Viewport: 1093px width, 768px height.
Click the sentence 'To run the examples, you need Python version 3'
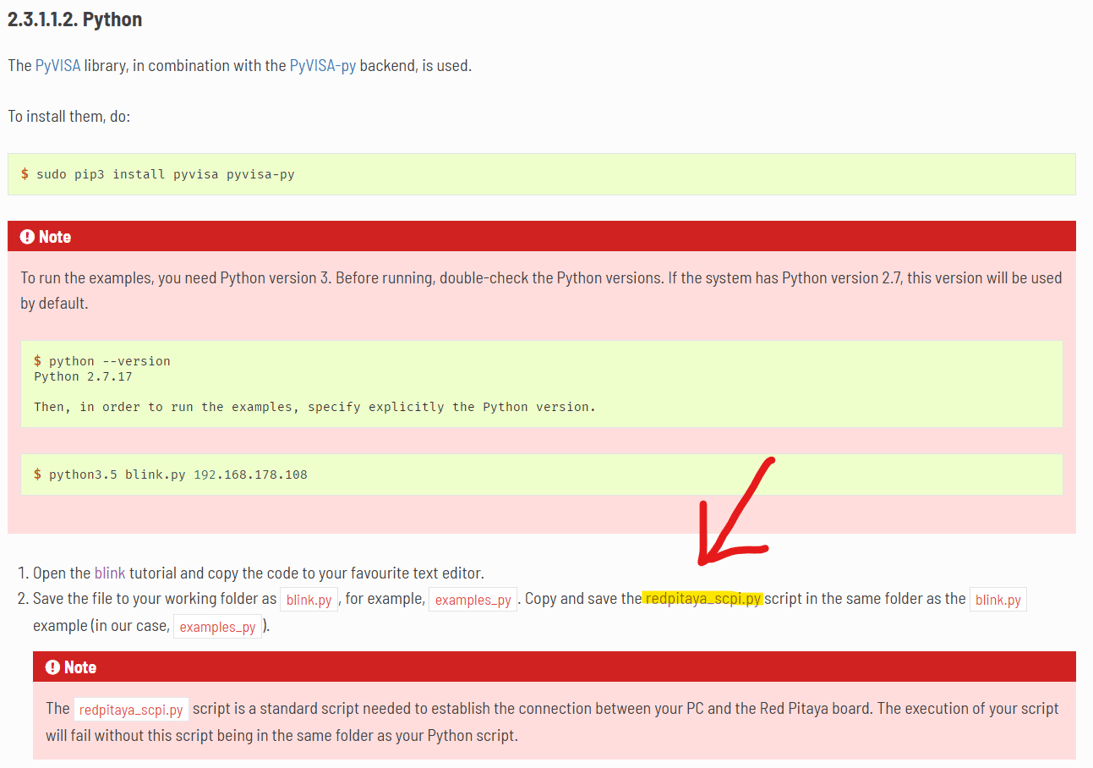point(175,278)
